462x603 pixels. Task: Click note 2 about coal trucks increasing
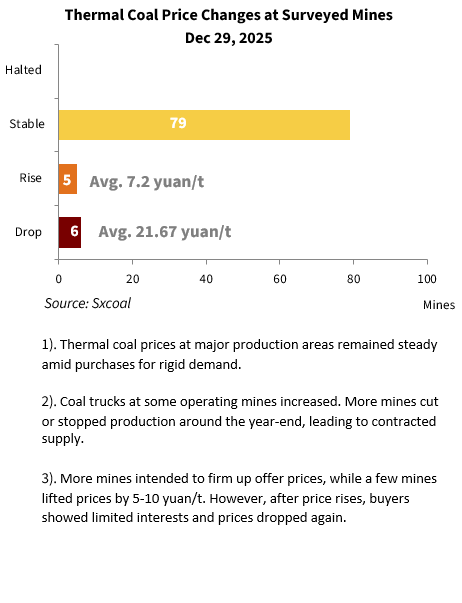(240, 422)
